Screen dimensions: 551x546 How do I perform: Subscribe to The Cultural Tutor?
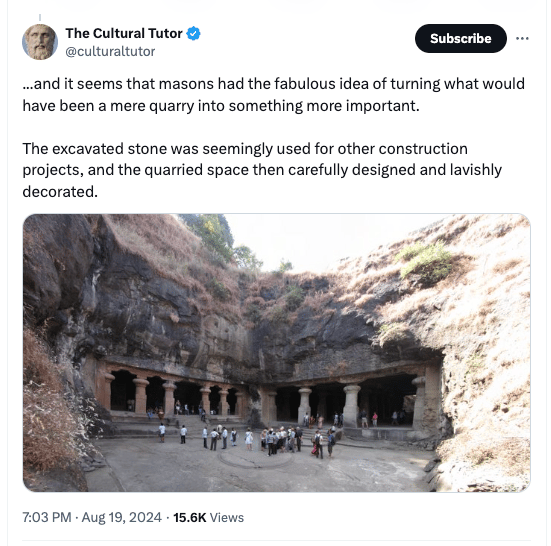coord(461,39)
